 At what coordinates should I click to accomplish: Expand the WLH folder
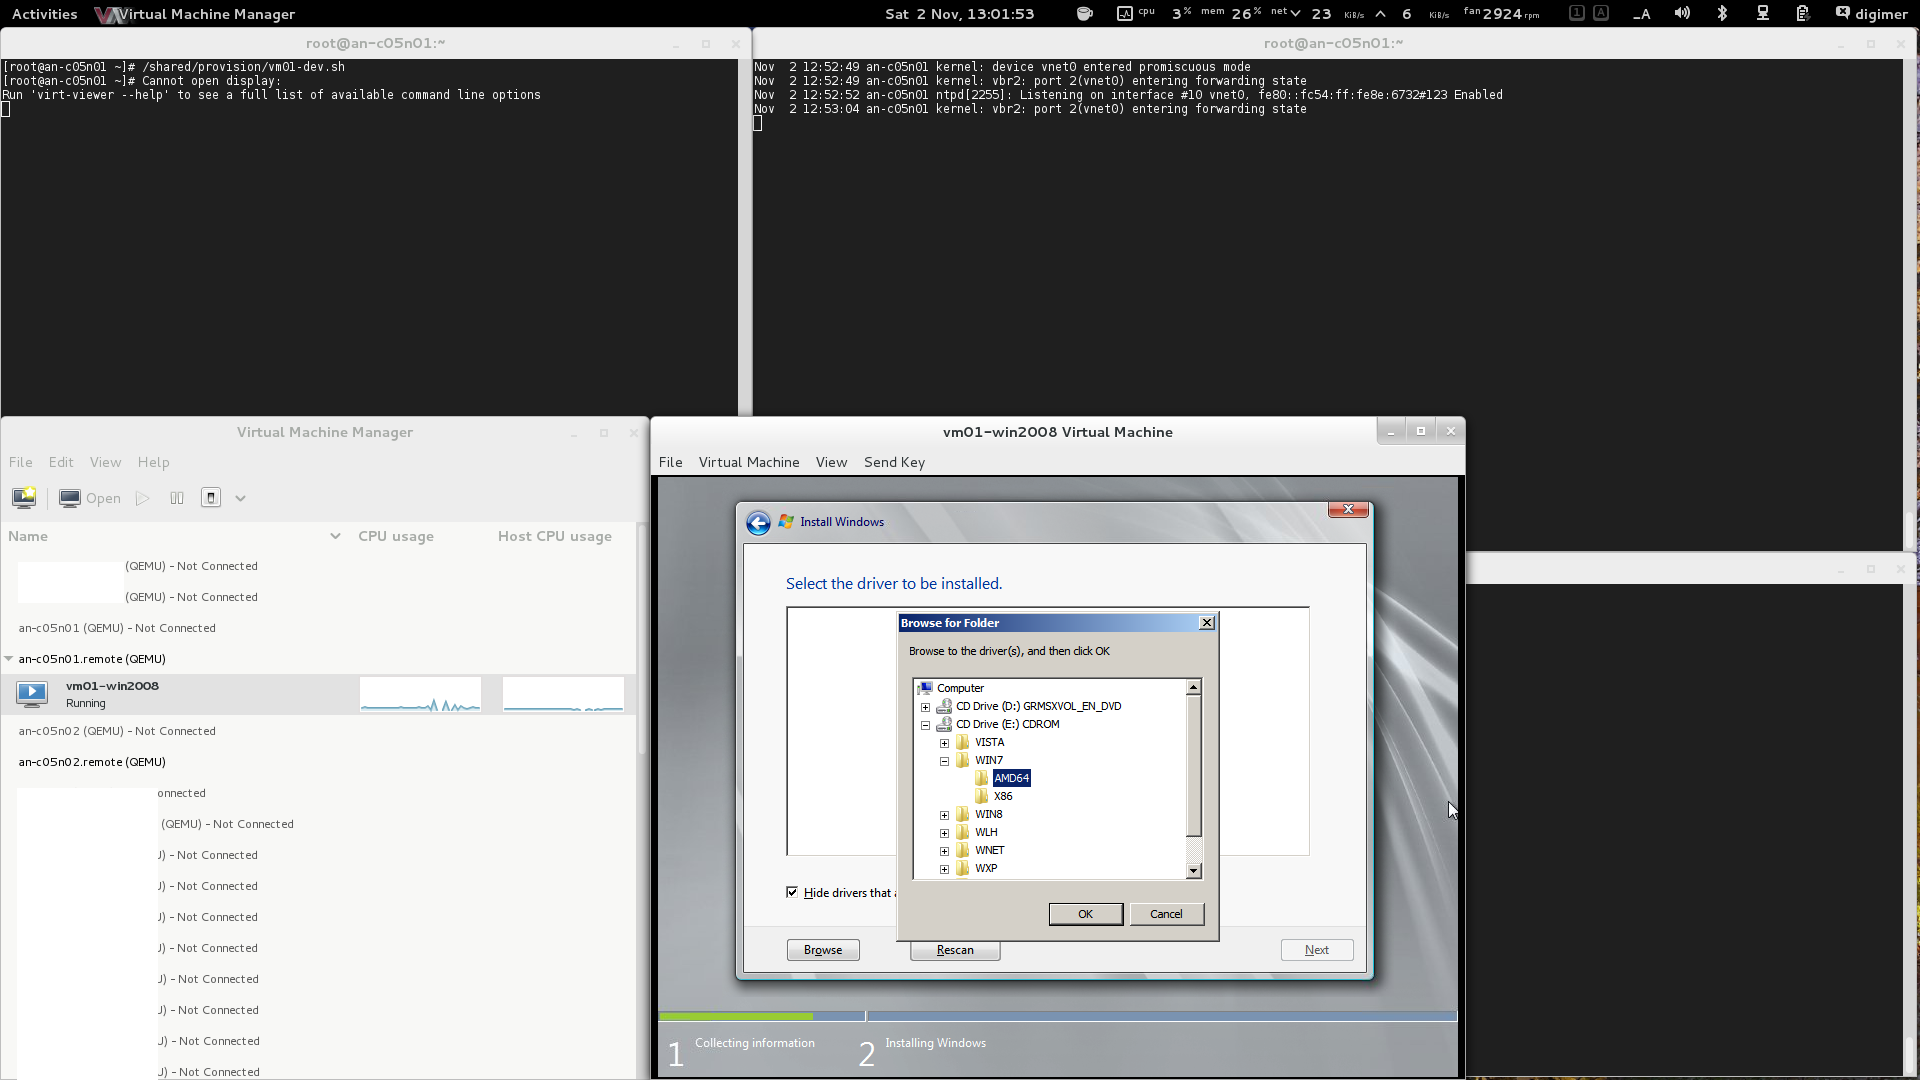[944, 833]
